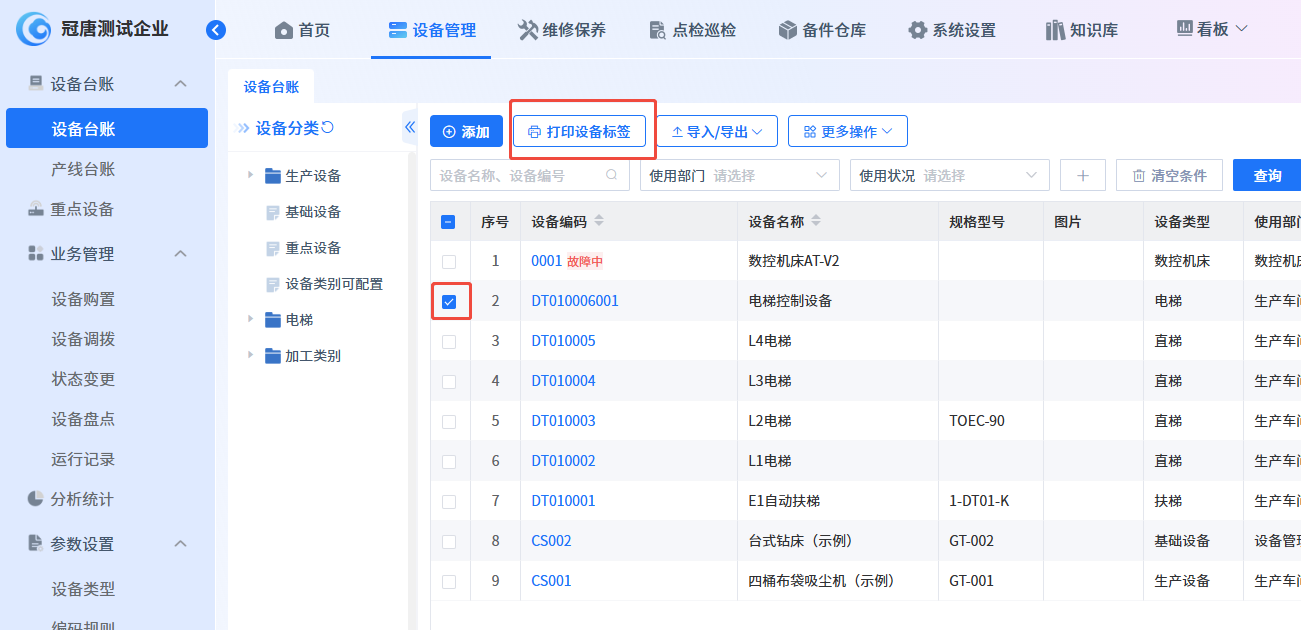Image resolution: width=1301 pixels, height=630 pixels.
Task: Select 重点设备 in the category tree
Action: tap(313, 248)
